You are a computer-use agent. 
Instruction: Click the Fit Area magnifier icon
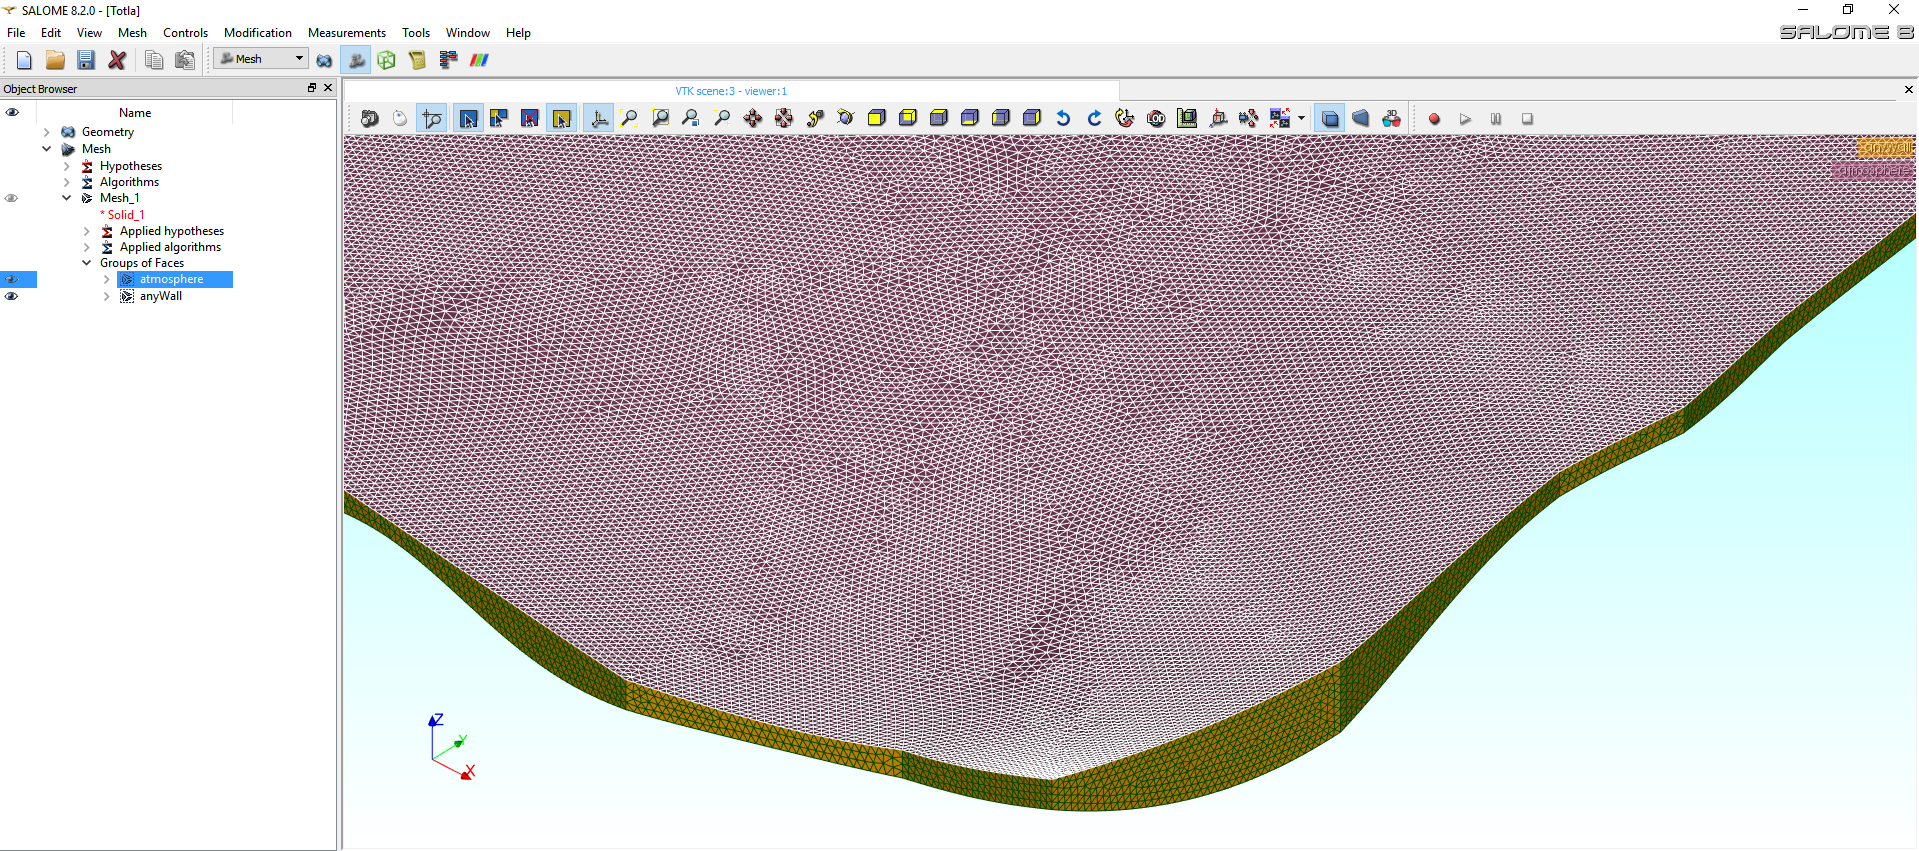point(660,118)
